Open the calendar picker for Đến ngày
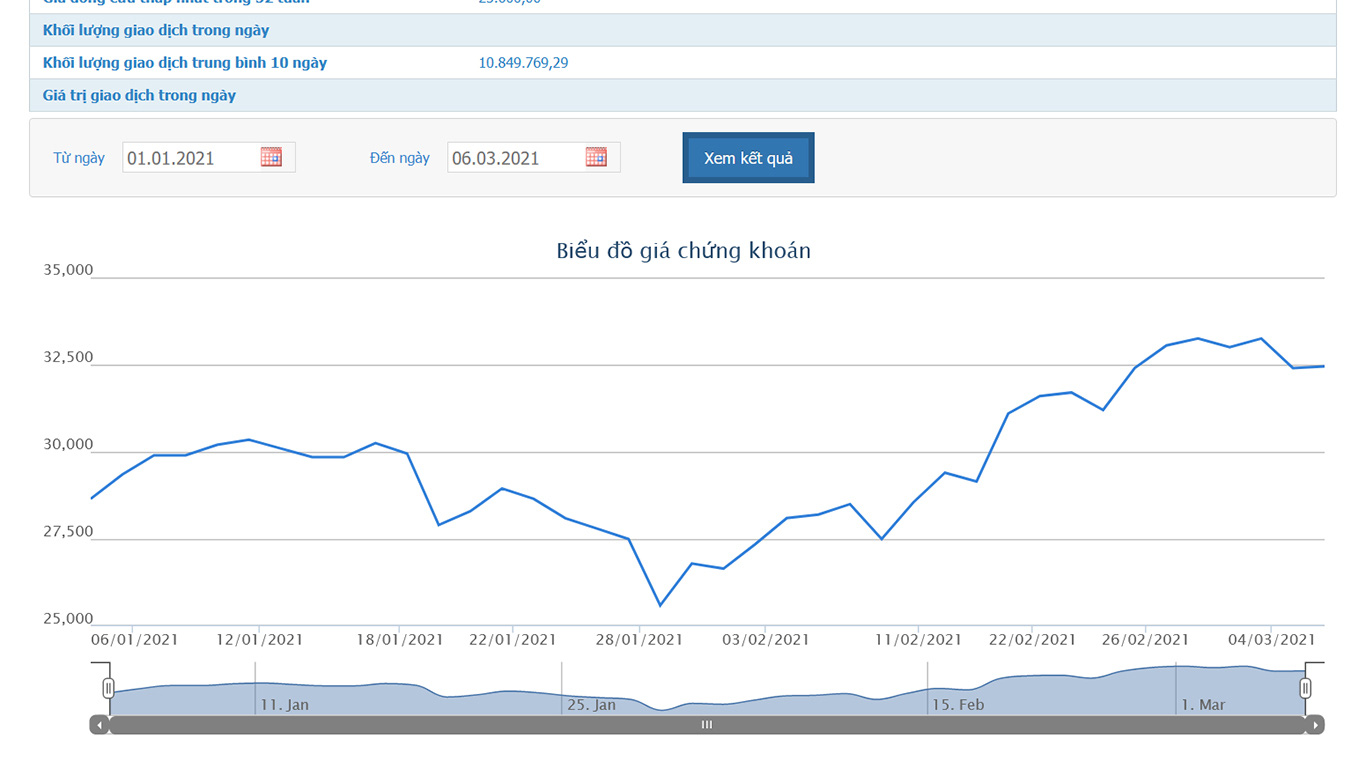This screenshot has height=767, width=1366. (x=596, y=157)
